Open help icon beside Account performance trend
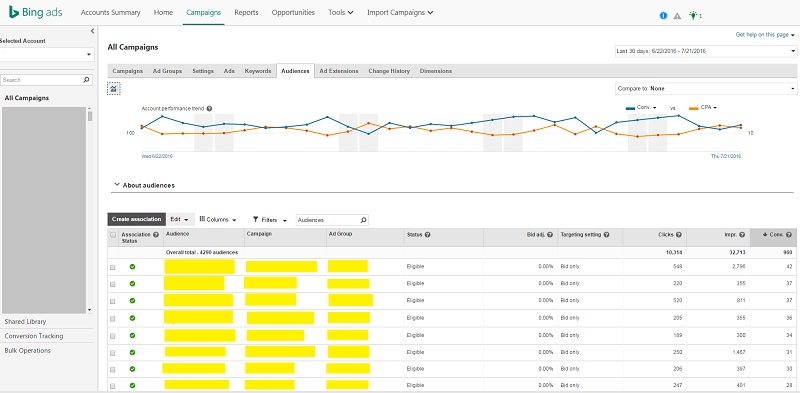Viewport: 800px width, 393px height. [x=210, y=109]
